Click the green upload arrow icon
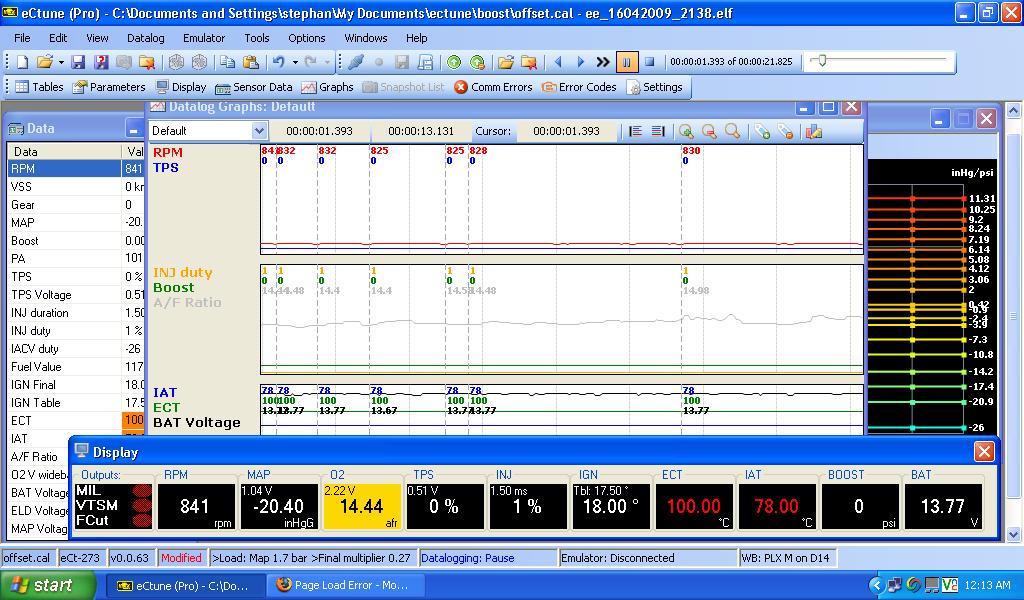The width and height of the screenshot is (1024, 600). 454,62
